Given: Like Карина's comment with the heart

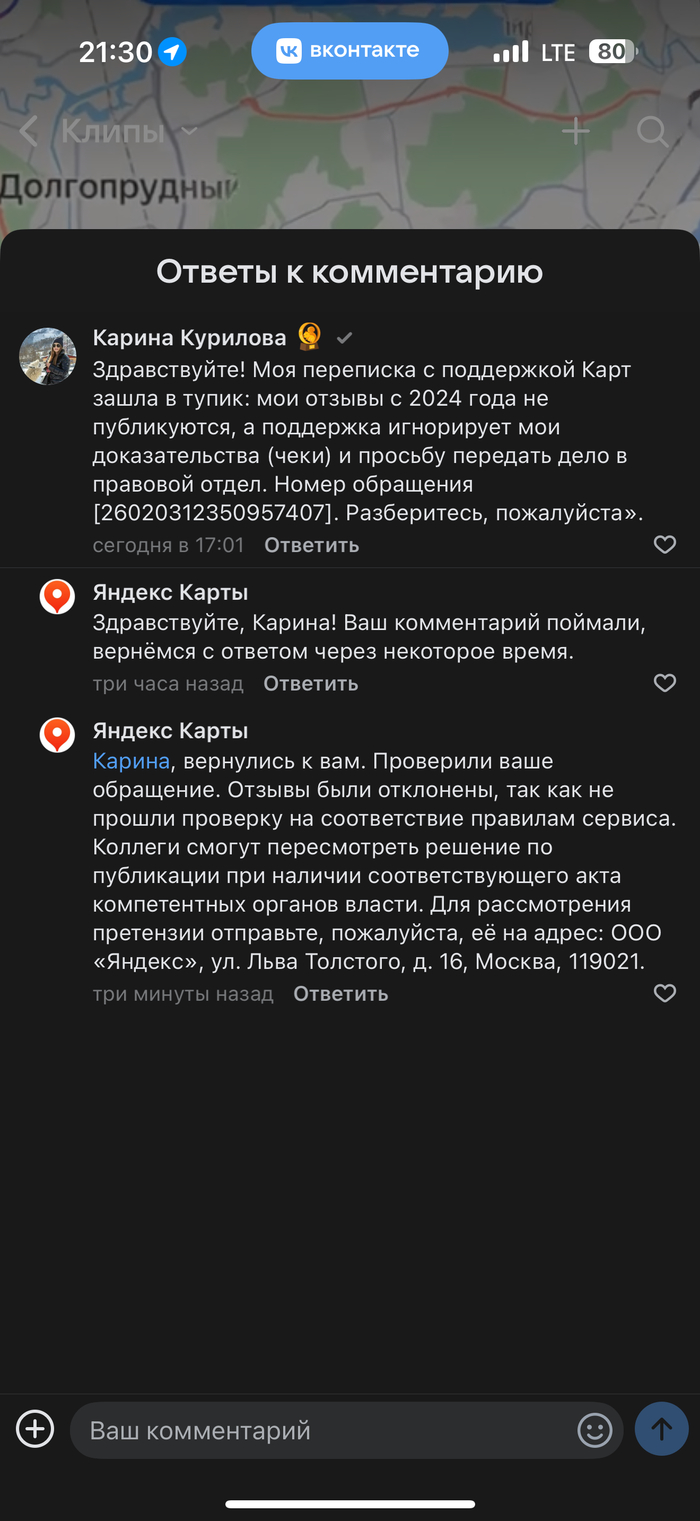Looking at the screenshot, I should (664, 544).
